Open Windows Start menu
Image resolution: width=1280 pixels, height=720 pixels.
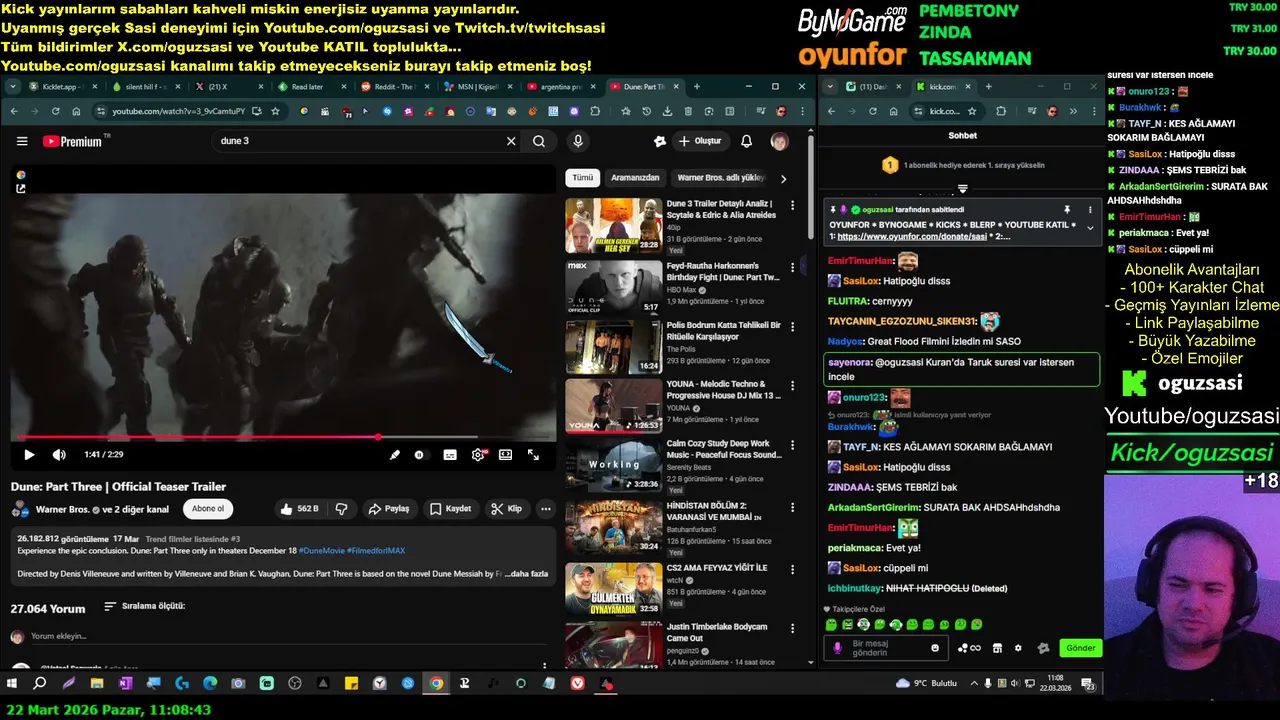click(x=12, y=684)
